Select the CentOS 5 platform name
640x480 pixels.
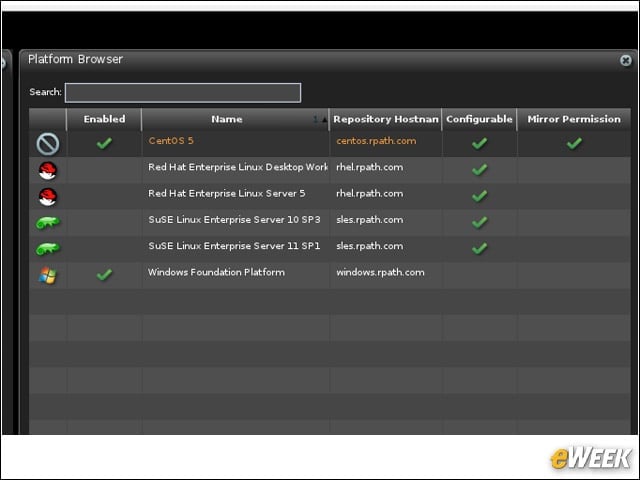[x=171, y=141]
